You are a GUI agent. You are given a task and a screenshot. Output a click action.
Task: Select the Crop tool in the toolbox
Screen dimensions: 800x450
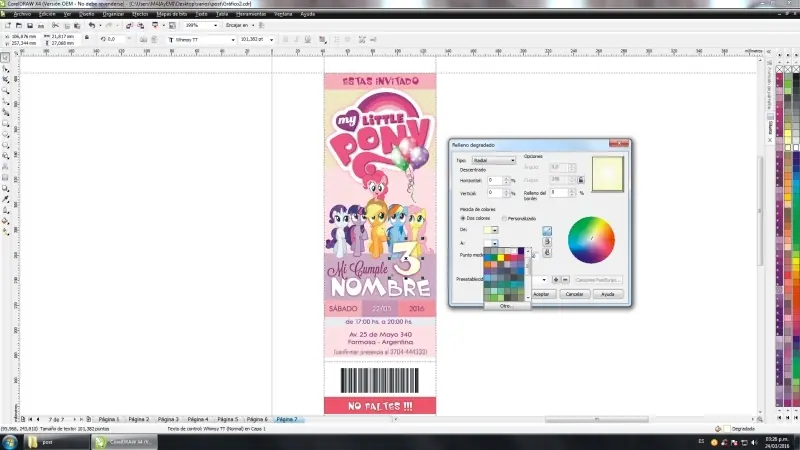coord(6,80)
